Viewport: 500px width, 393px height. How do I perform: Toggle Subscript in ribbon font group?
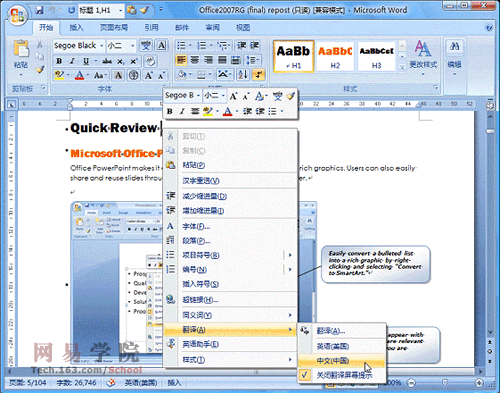(120, 61)
